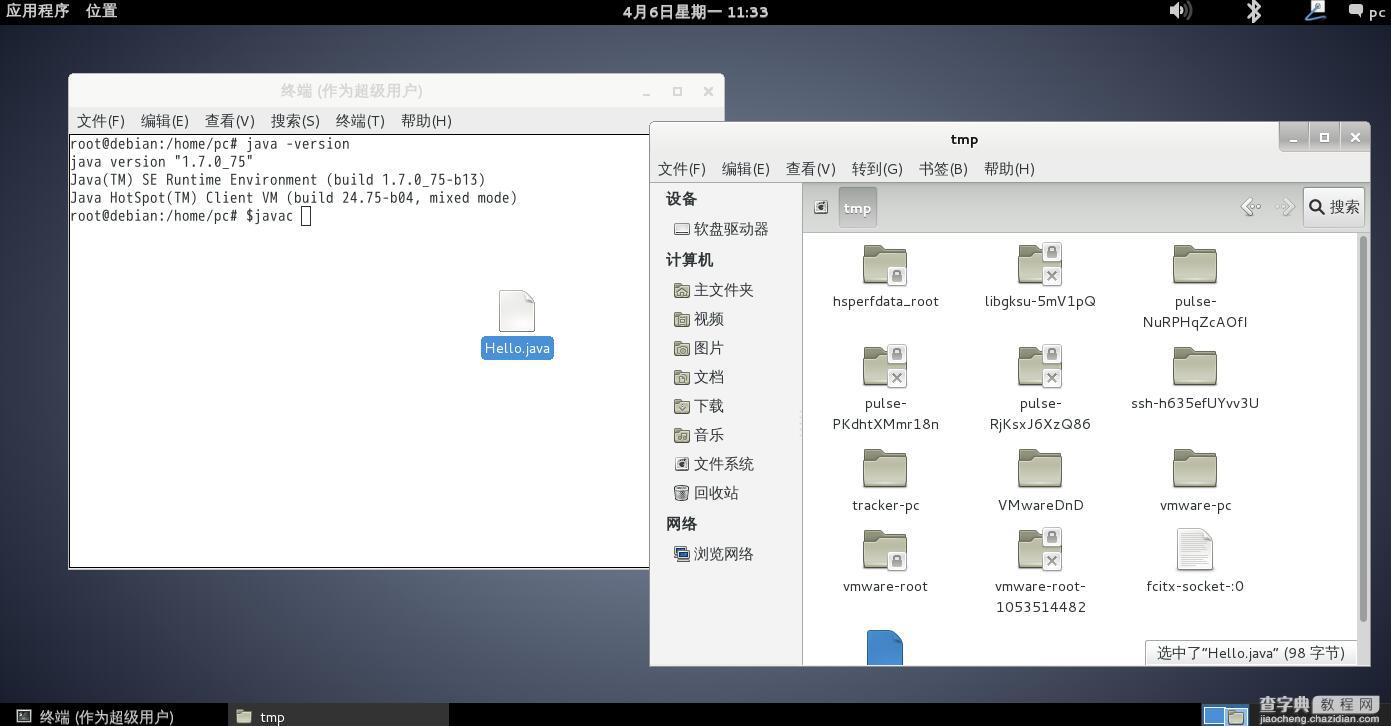Click the 计算机 sidebar heading
The width and height of the screenshot is (1391, 726).
(690, 260)
